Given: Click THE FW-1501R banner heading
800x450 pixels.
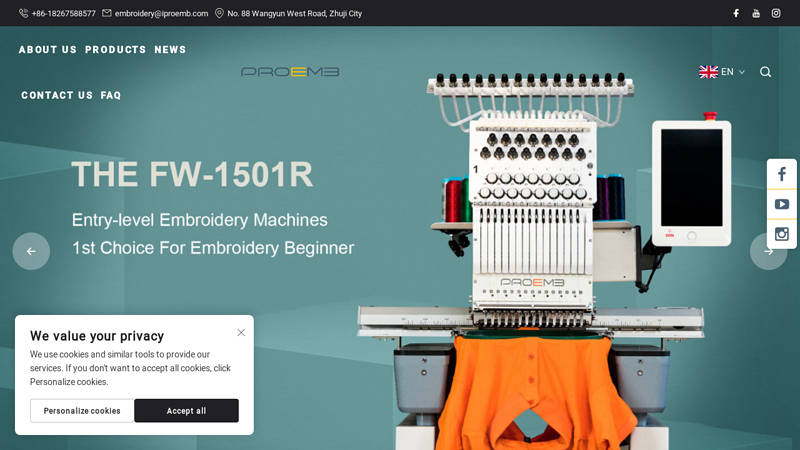Looking at the screenshot, I should coord(192,174).
